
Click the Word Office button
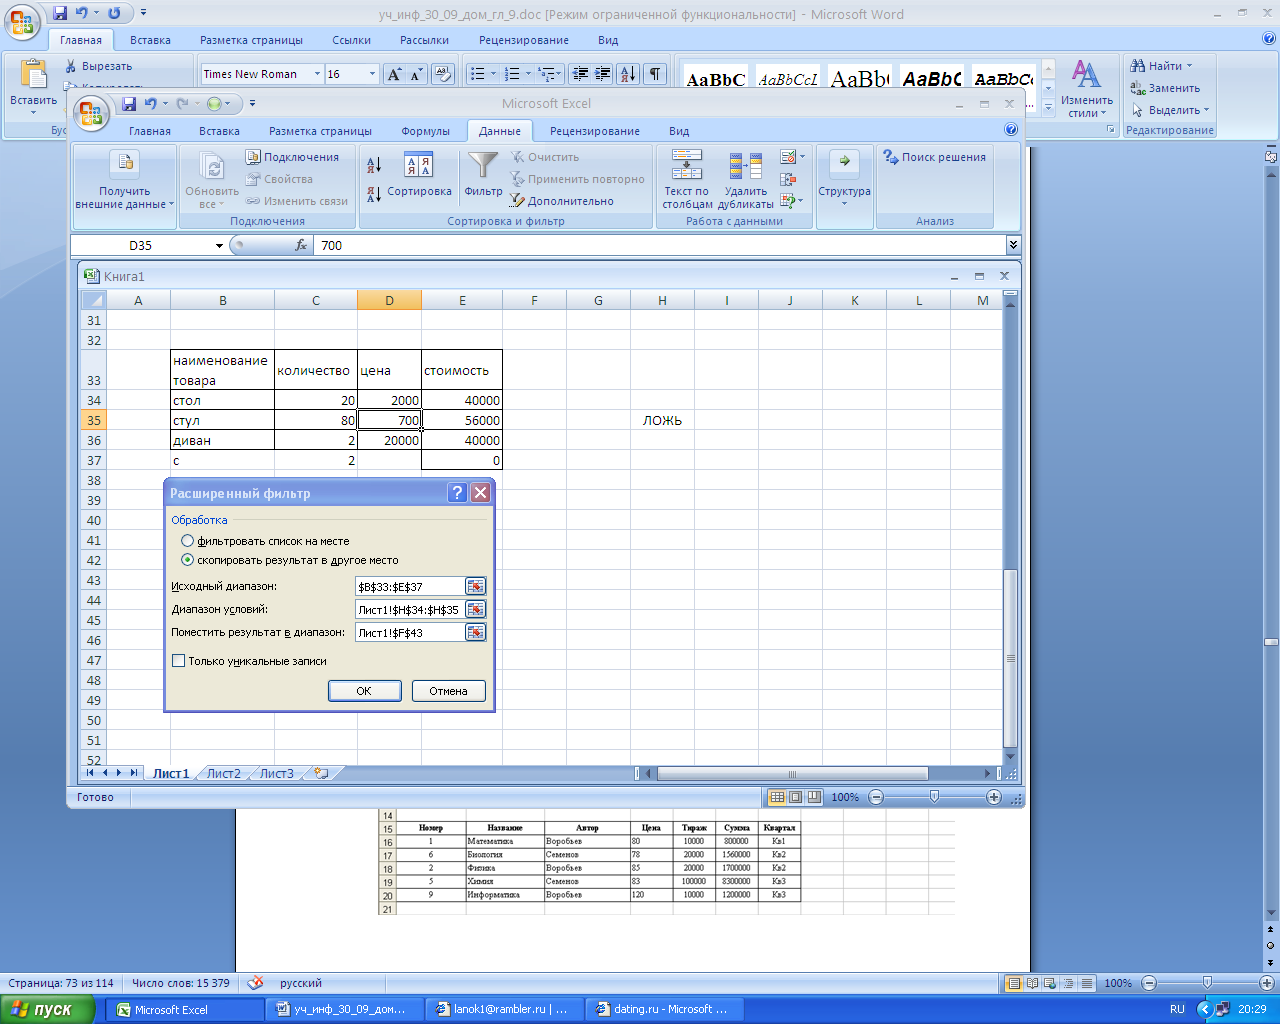point(23,22)
